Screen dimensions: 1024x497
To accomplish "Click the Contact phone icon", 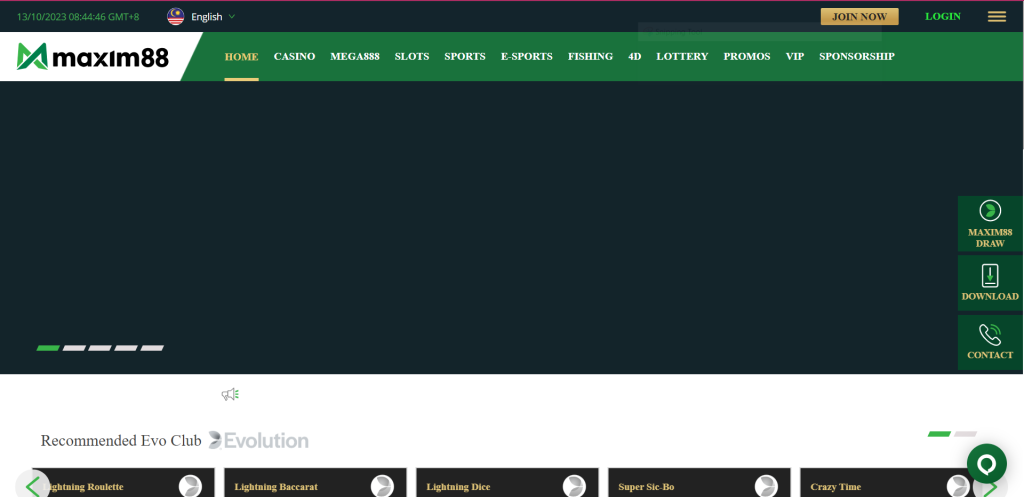I will tap(990, 334).
